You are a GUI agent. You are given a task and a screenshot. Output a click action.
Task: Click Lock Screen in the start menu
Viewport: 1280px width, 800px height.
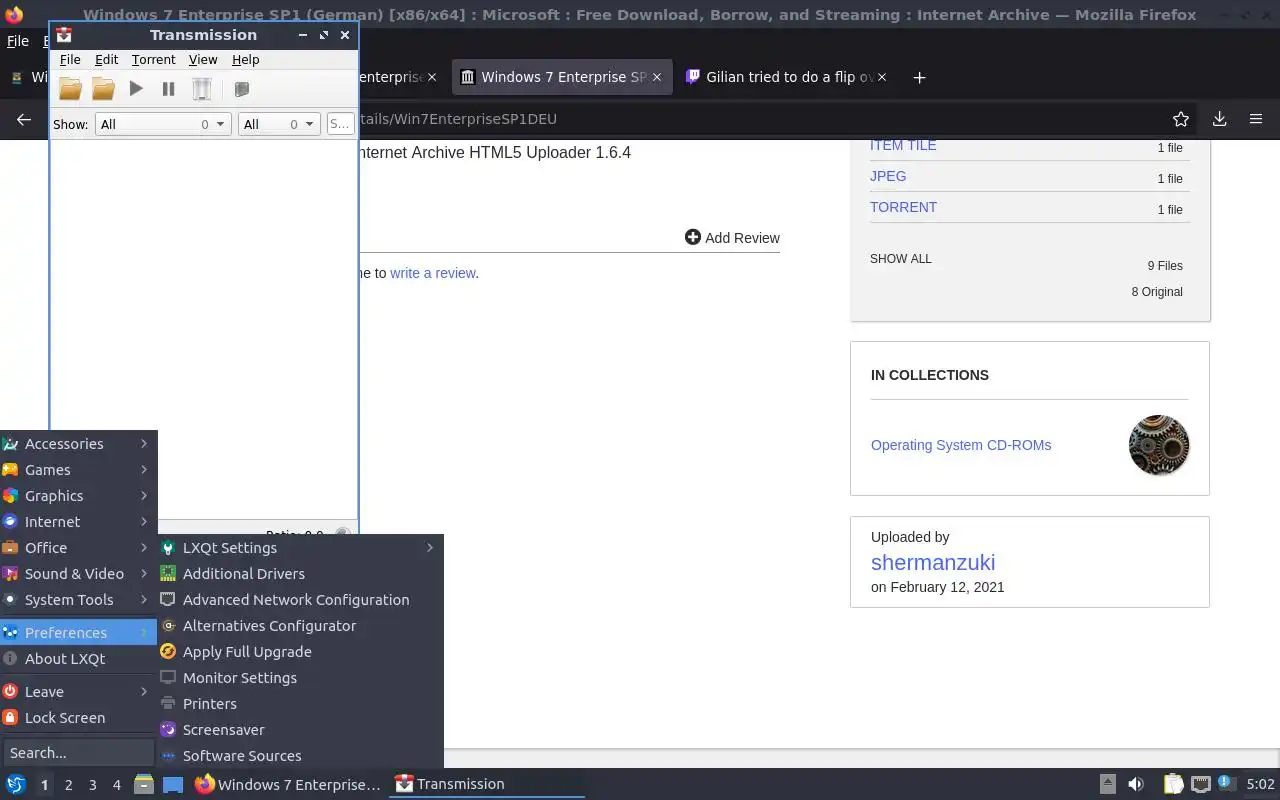click(x=78, y=718)
